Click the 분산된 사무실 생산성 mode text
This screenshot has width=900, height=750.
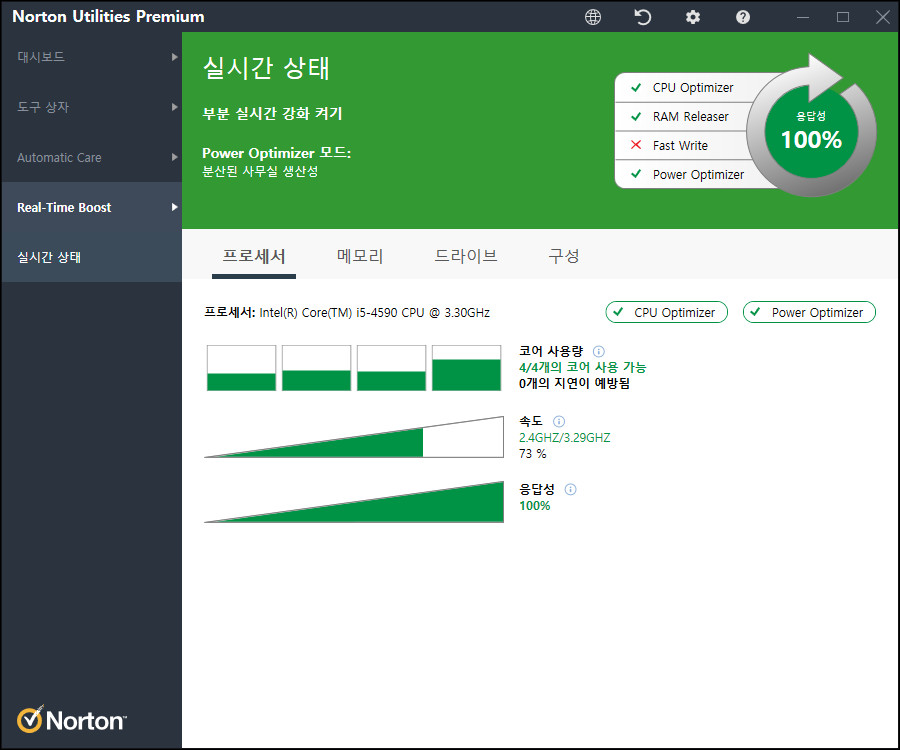point(260,172)
